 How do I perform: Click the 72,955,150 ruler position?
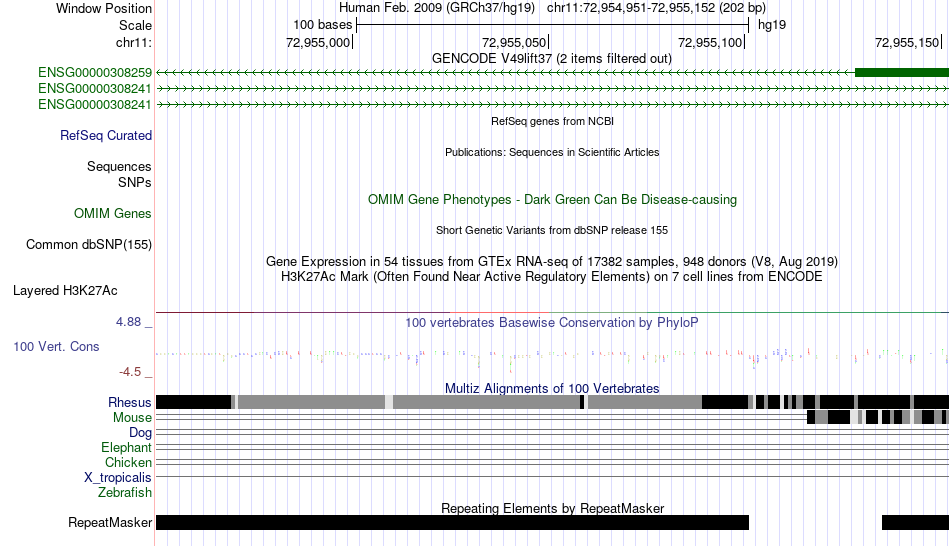pos(906,42)
